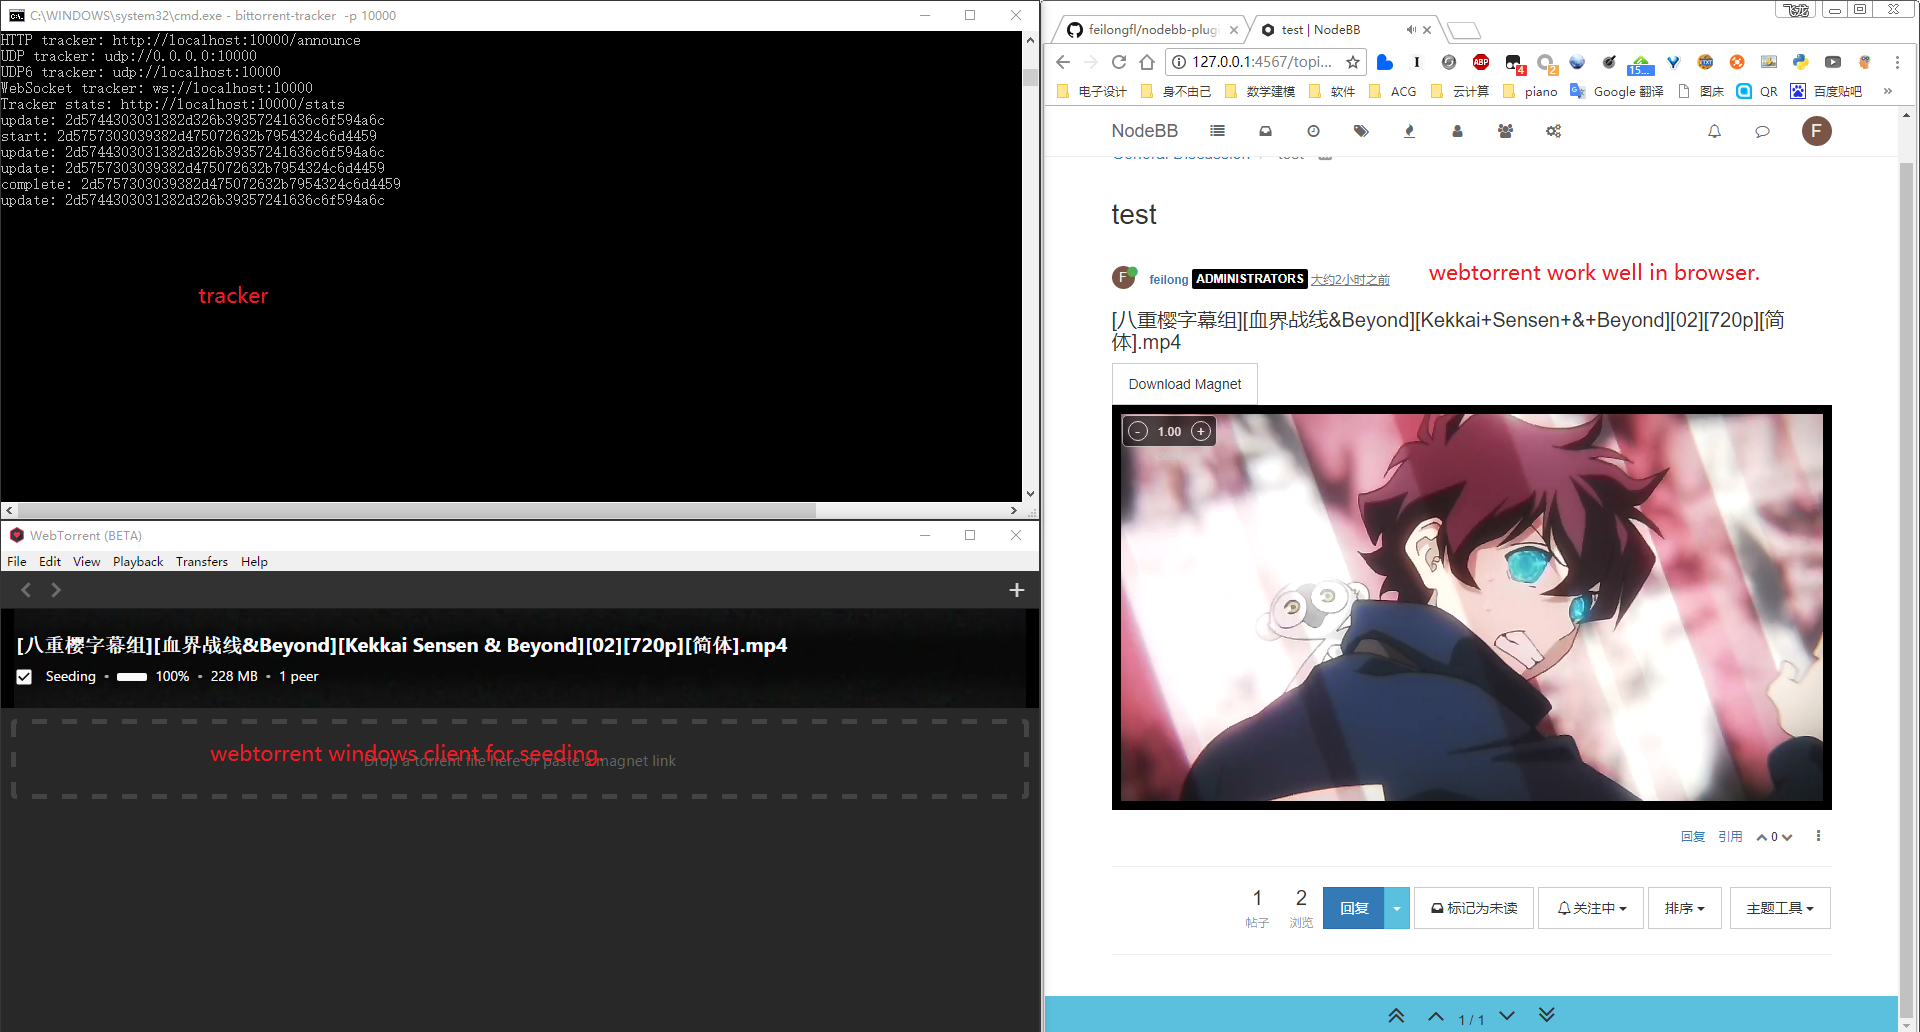
Task: Open 排序 sort dropdown
Action: pos(1685,908)
